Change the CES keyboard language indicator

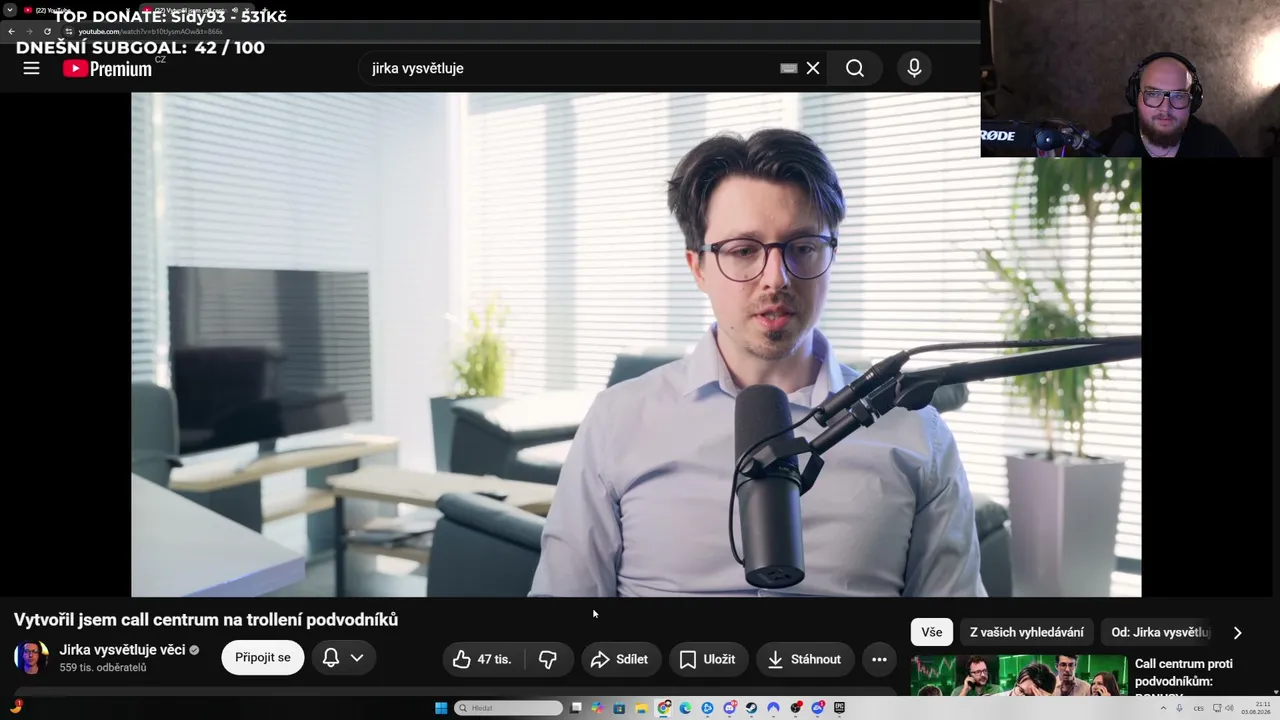[1198, 708]
